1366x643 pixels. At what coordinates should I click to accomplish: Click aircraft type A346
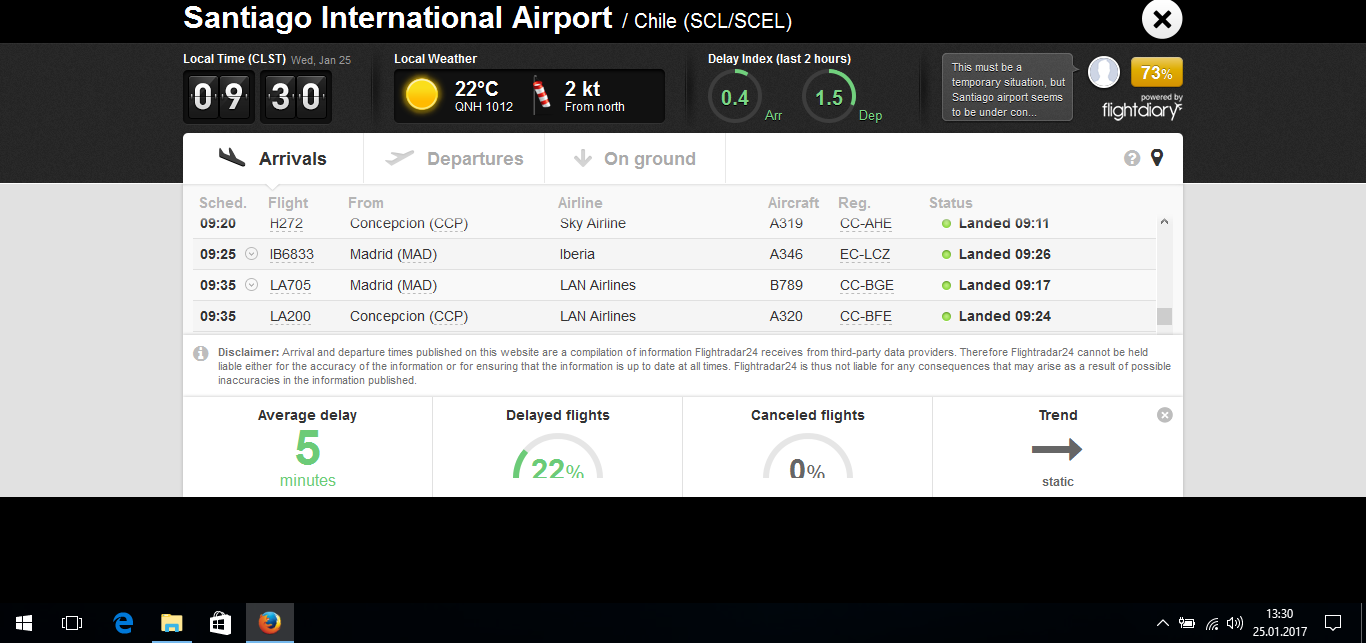point(786,254)
